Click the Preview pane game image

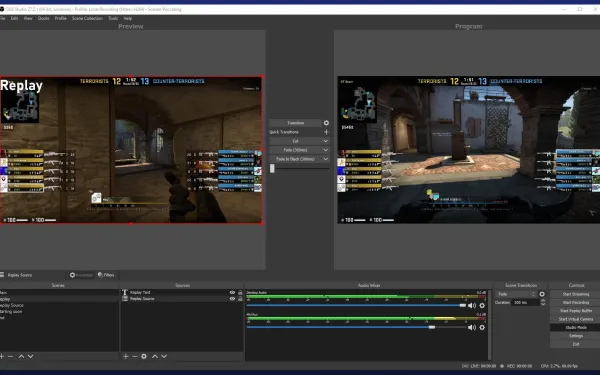(131, 150)
